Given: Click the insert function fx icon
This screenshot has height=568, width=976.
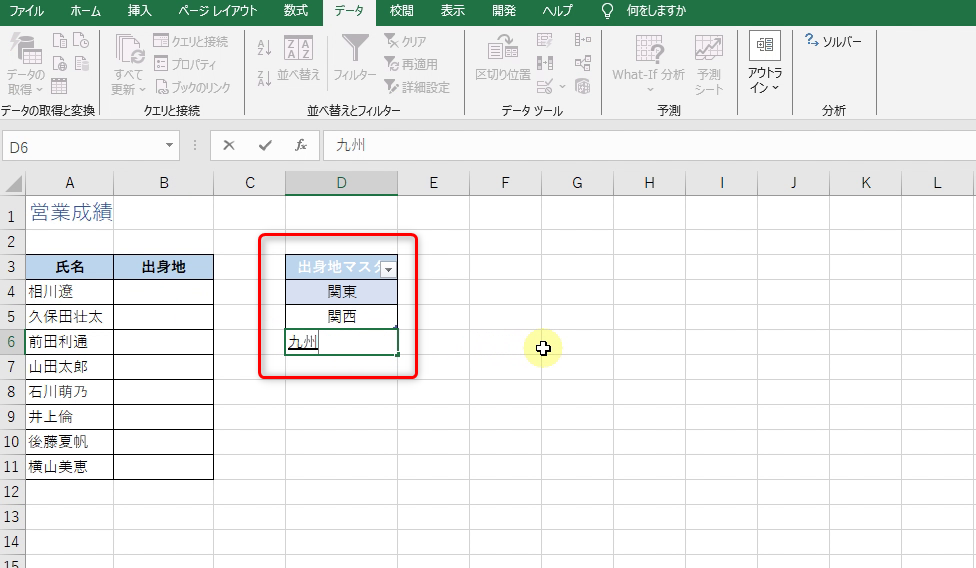Looking at the screenshot, I should (x=300, y=146).
